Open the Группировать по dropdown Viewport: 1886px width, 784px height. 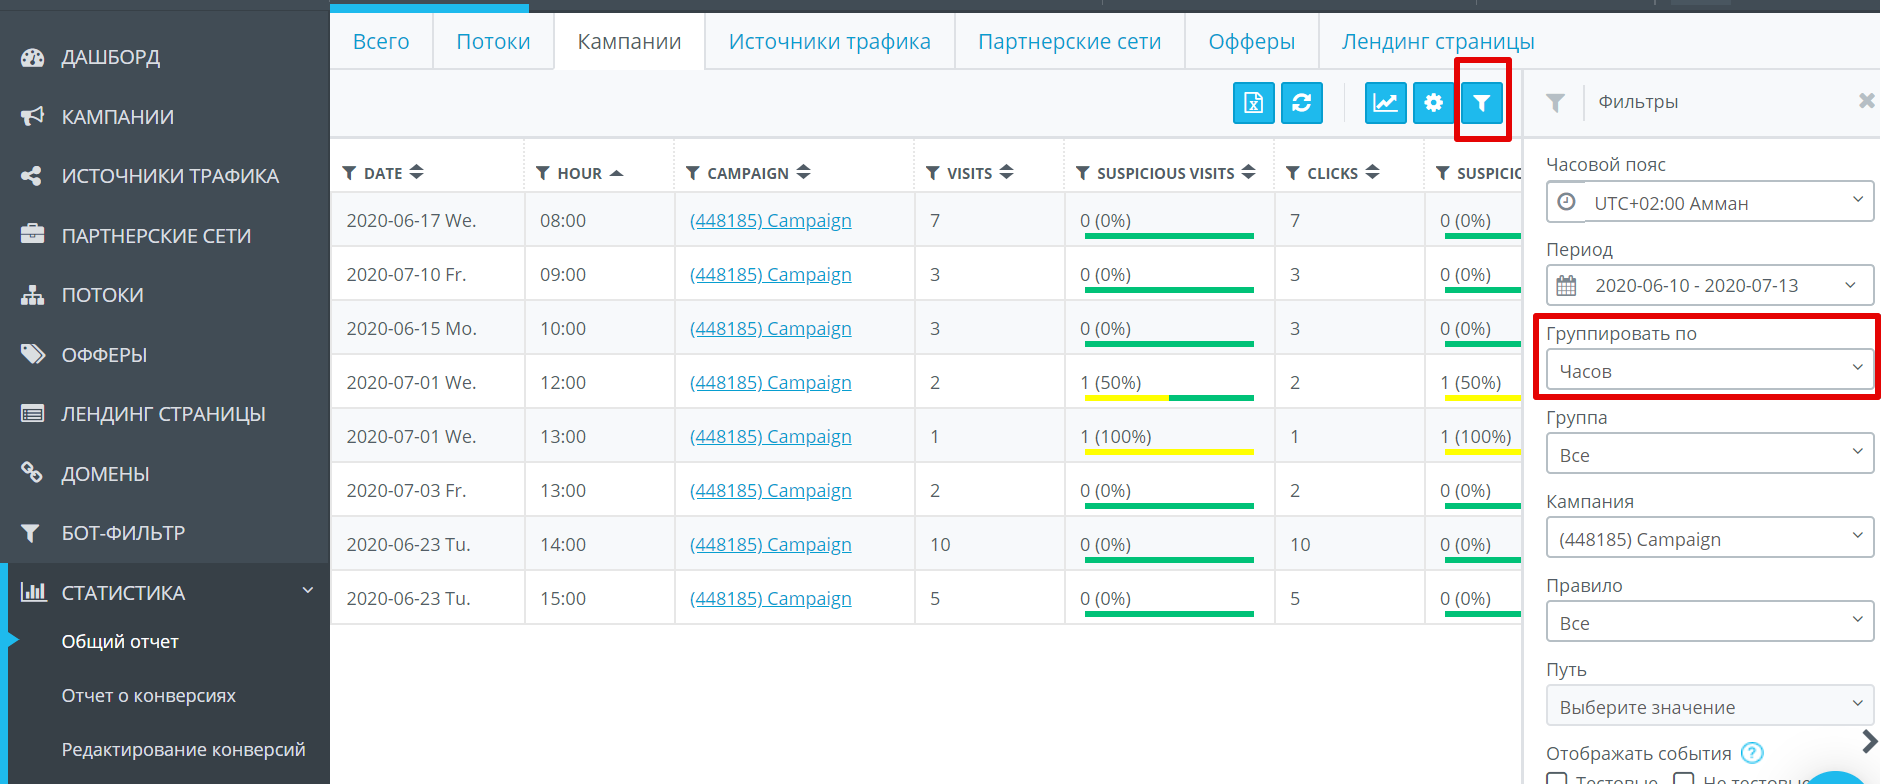click(x=1710, y=371)
